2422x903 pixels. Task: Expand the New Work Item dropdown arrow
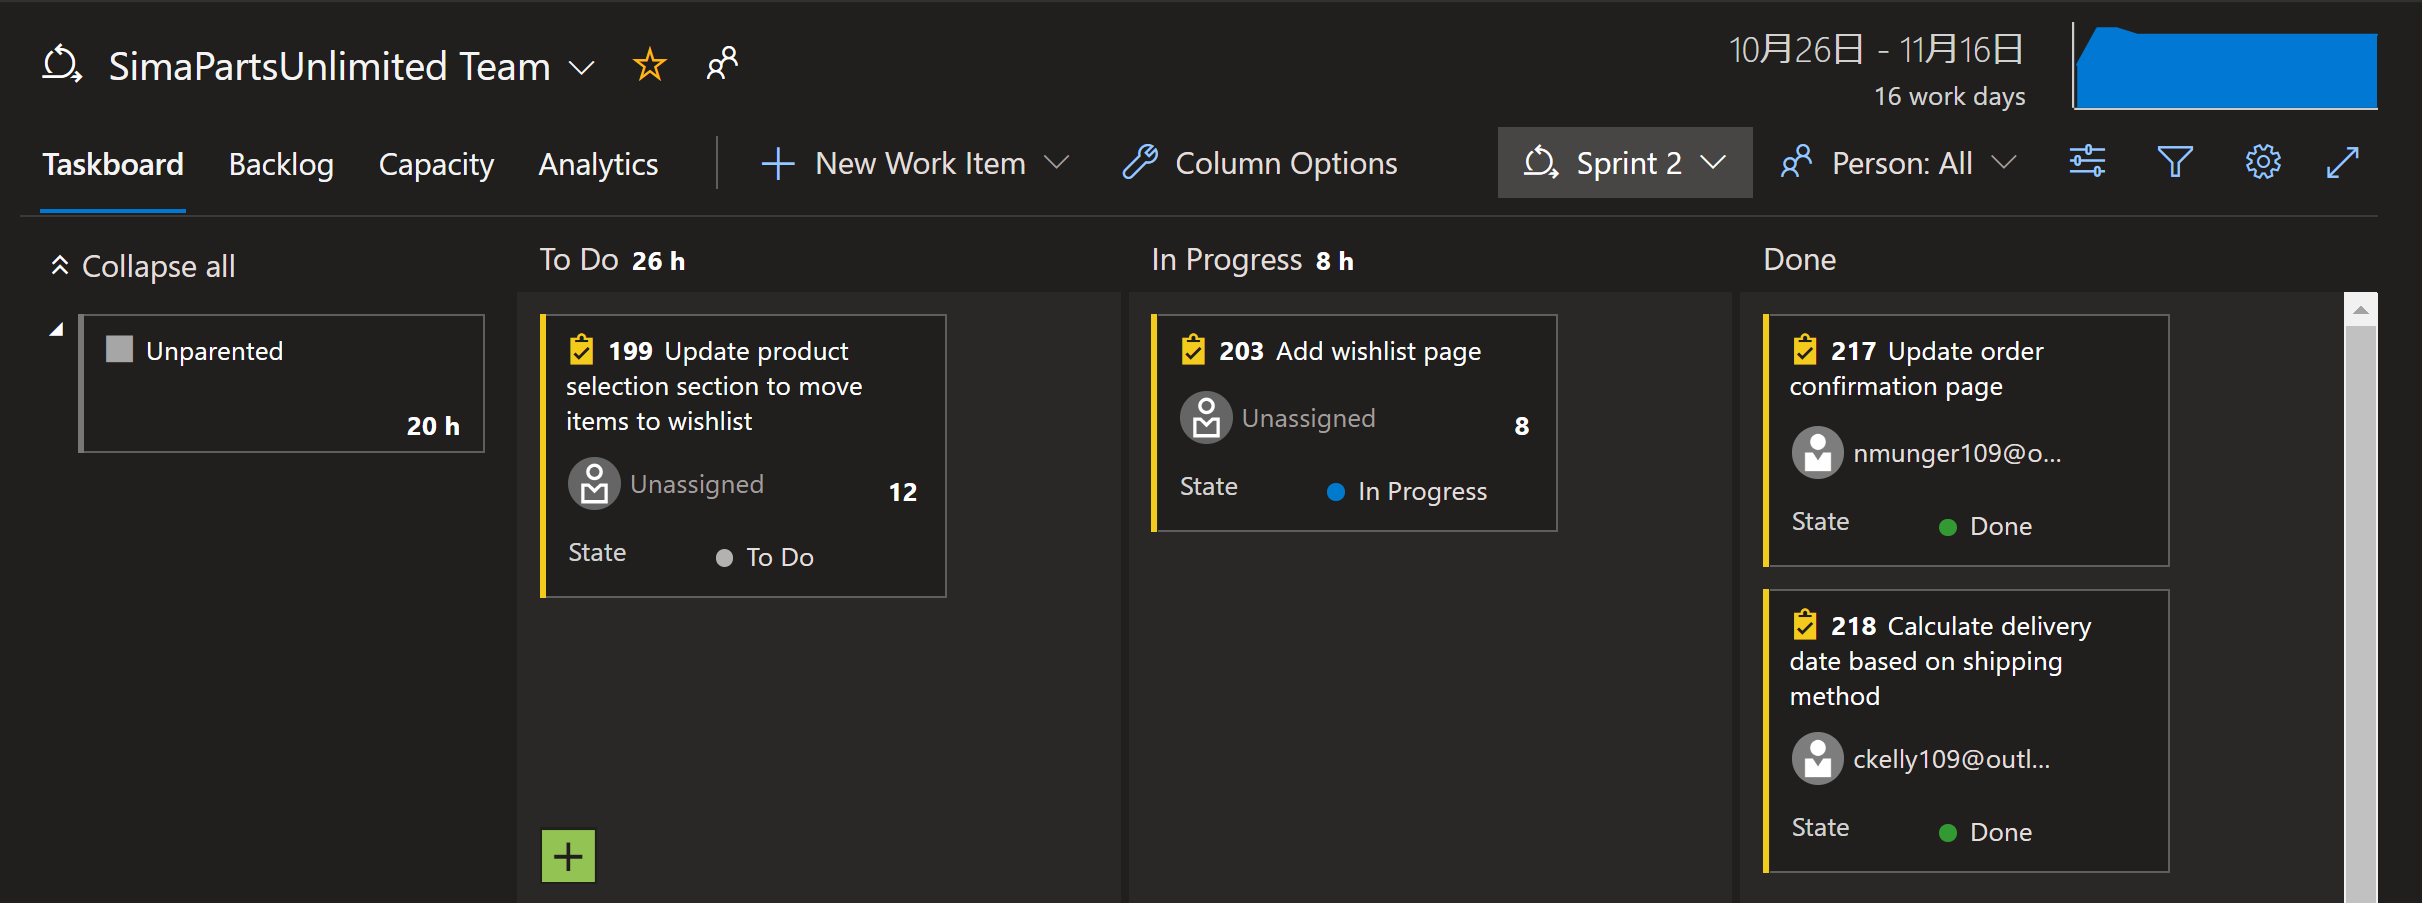(x=1057, y=162)
